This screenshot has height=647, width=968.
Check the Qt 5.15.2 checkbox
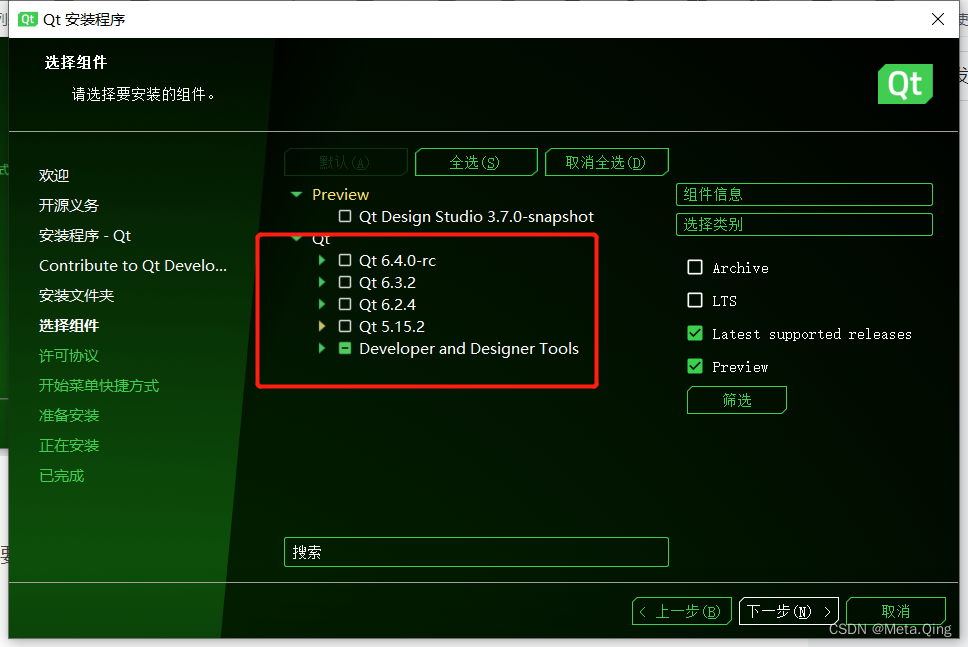pos(345,326)
